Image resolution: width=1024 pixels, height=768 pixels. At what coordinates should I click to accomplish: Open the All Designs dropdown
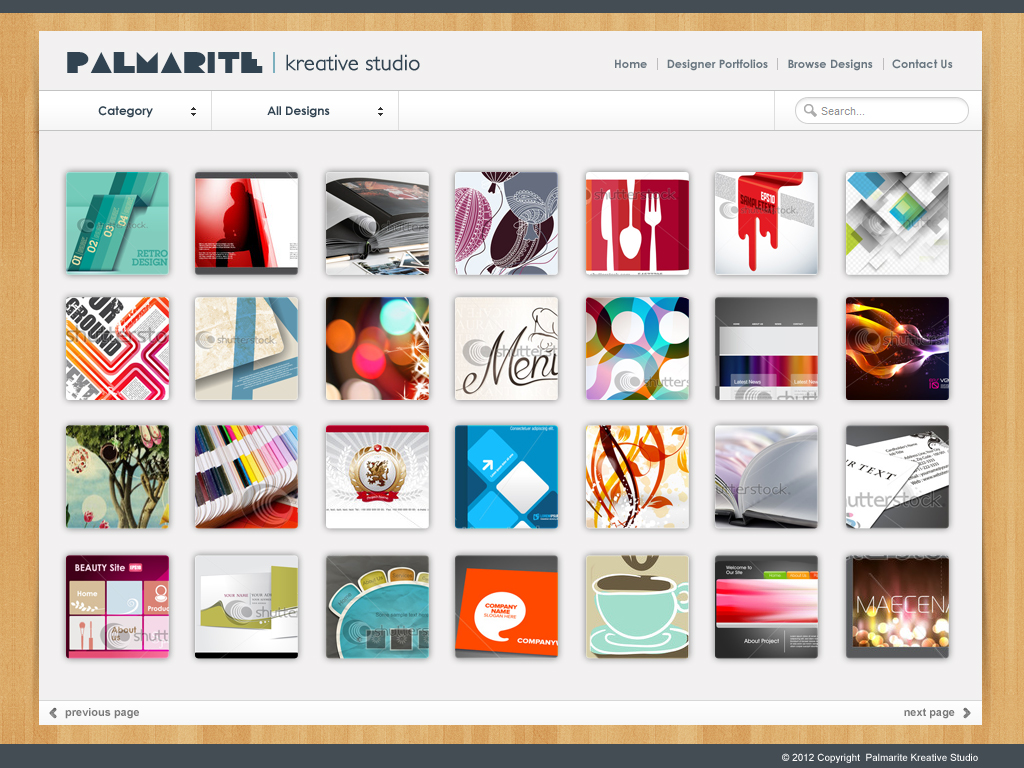pyautogui.click(x=305, y=111)
